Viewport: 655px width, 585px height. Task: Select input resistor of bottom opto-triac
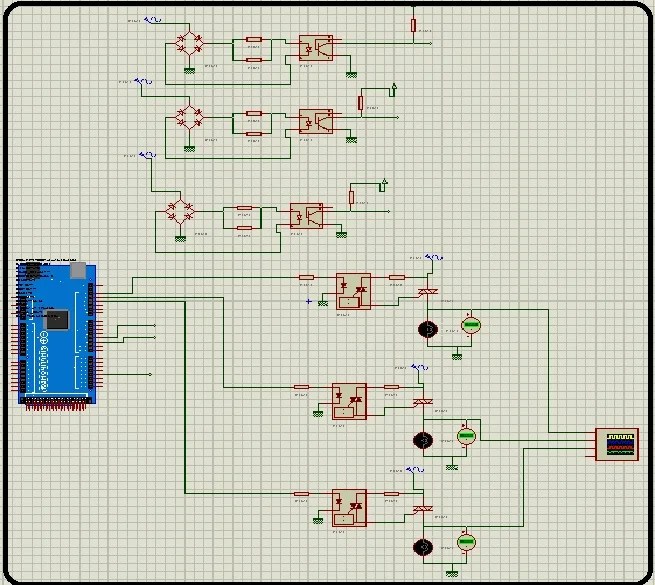point(301,494)
